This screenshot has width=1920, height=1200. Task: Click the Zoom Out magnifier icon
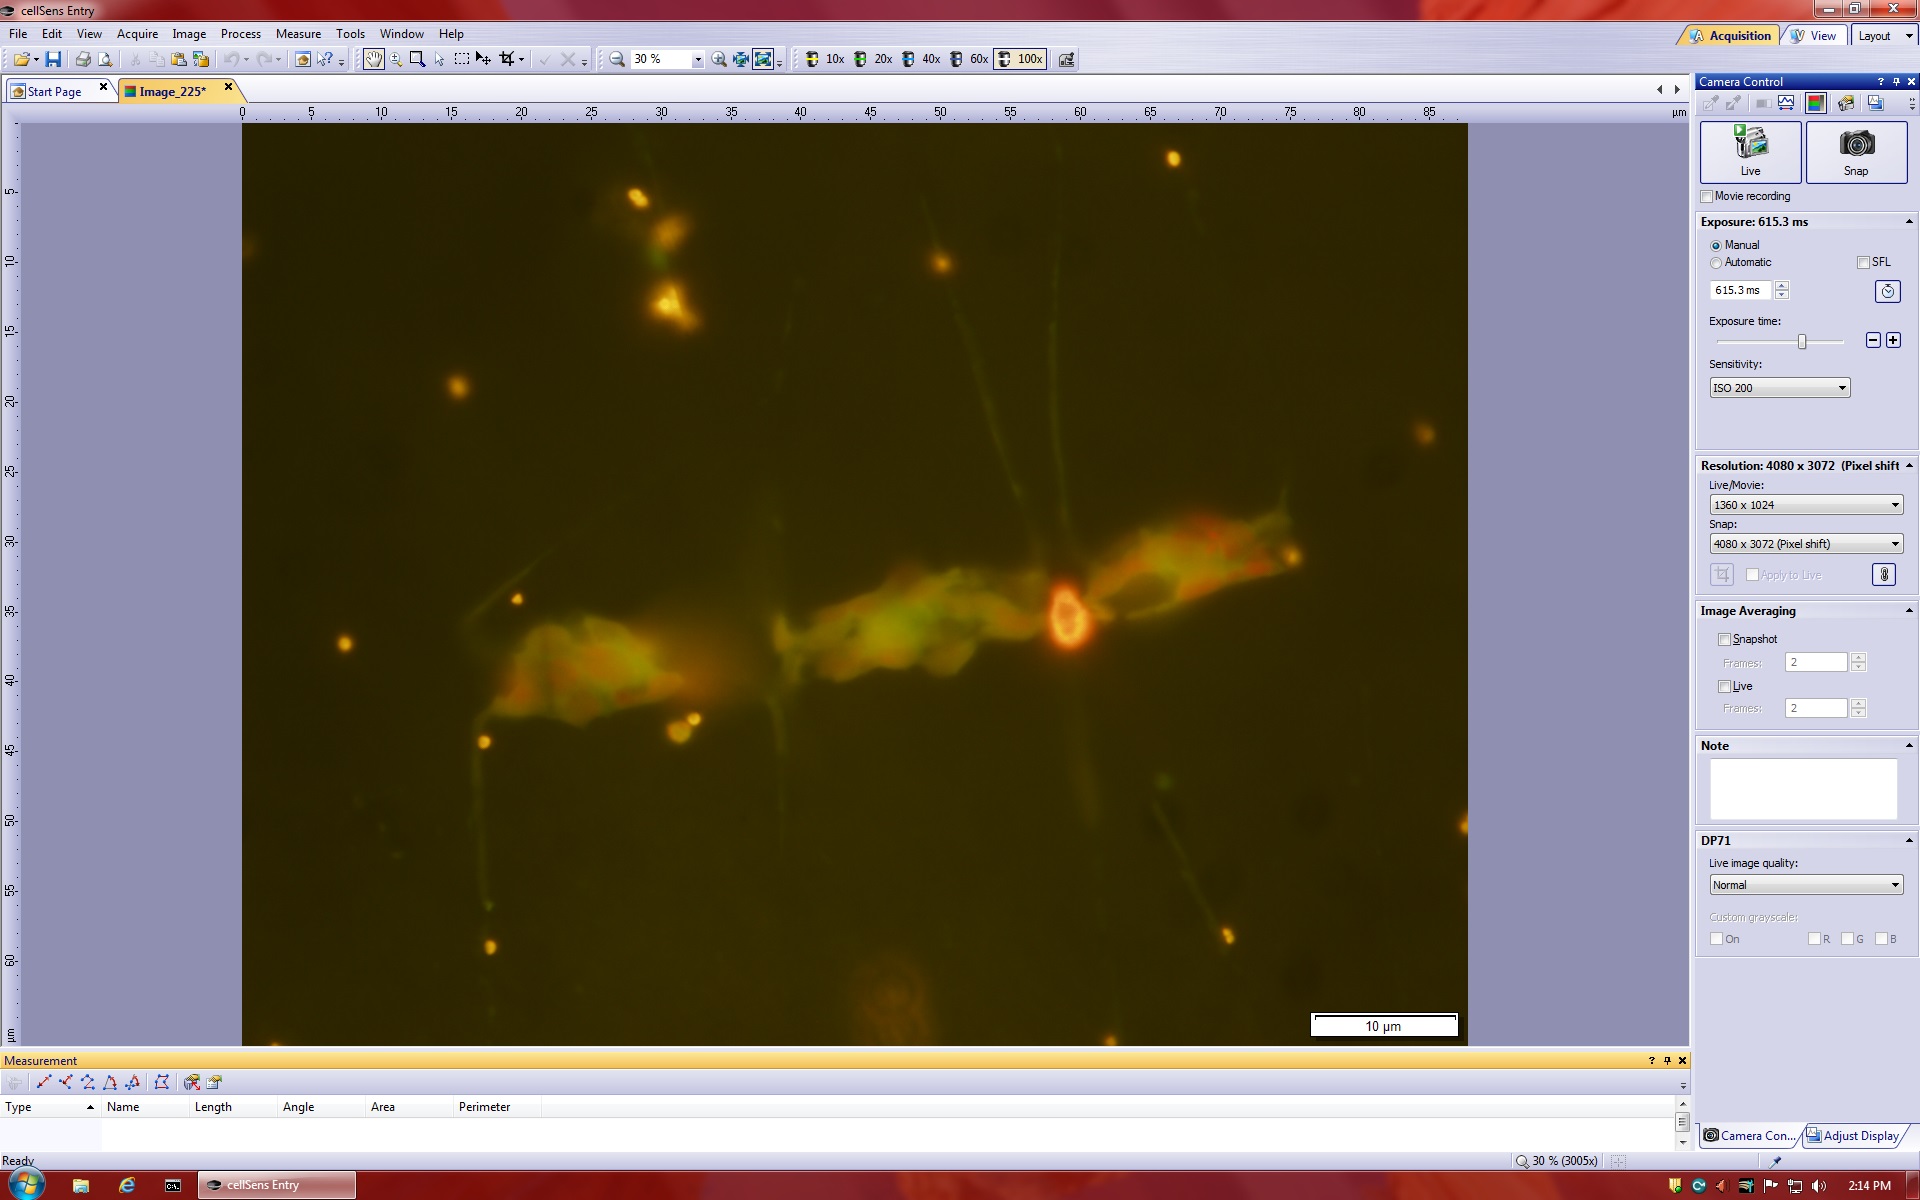pos(617,60)
